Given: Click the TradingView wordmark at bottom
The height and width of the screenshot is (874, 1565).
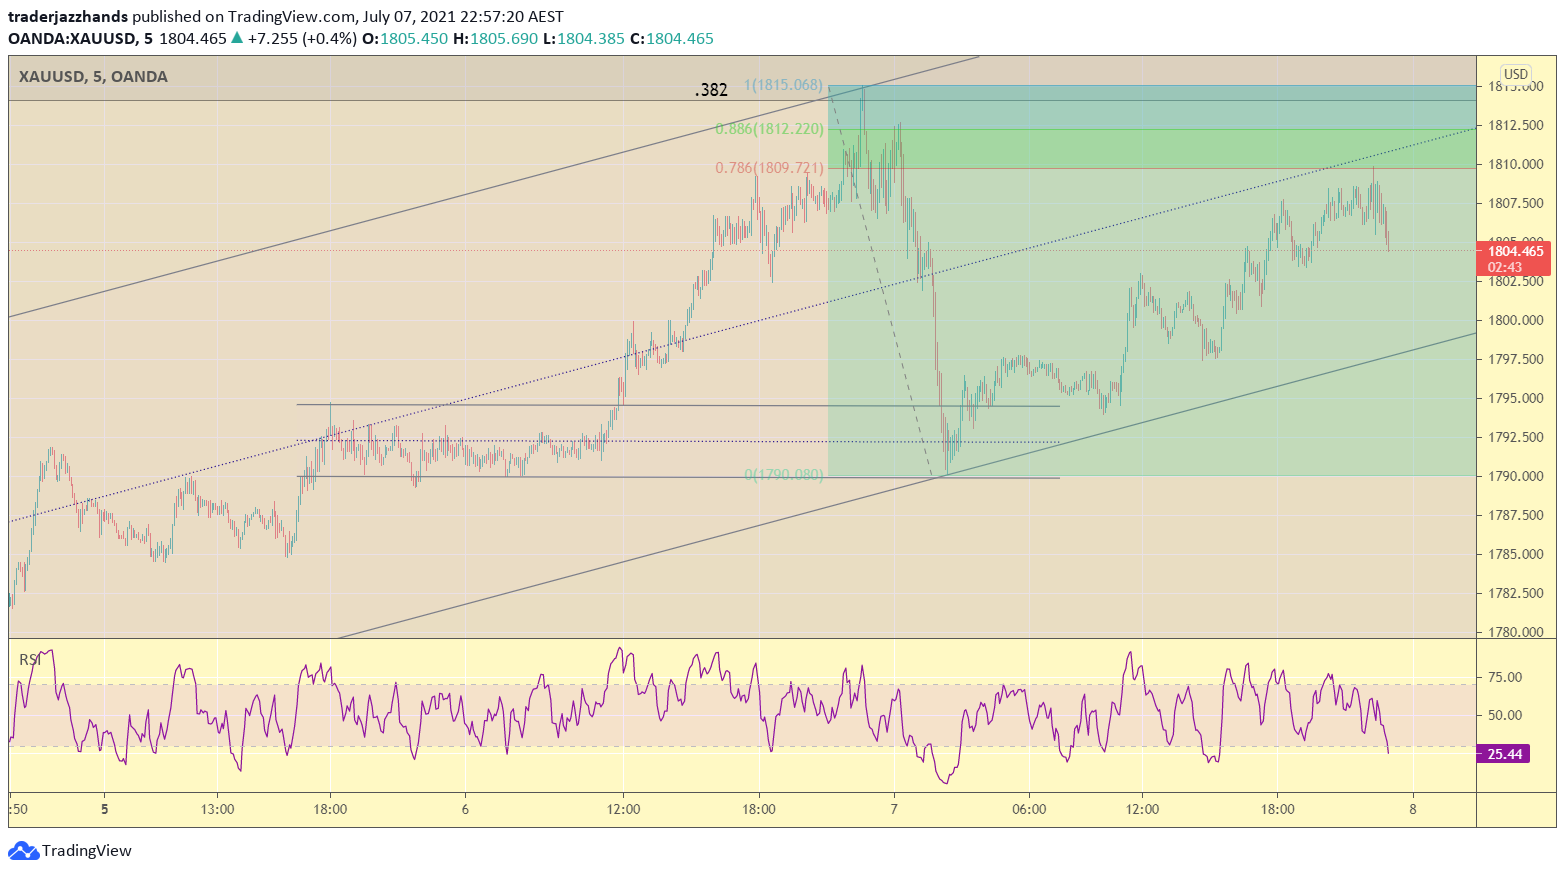Looking at the screenshot, I should coord(87,851).
